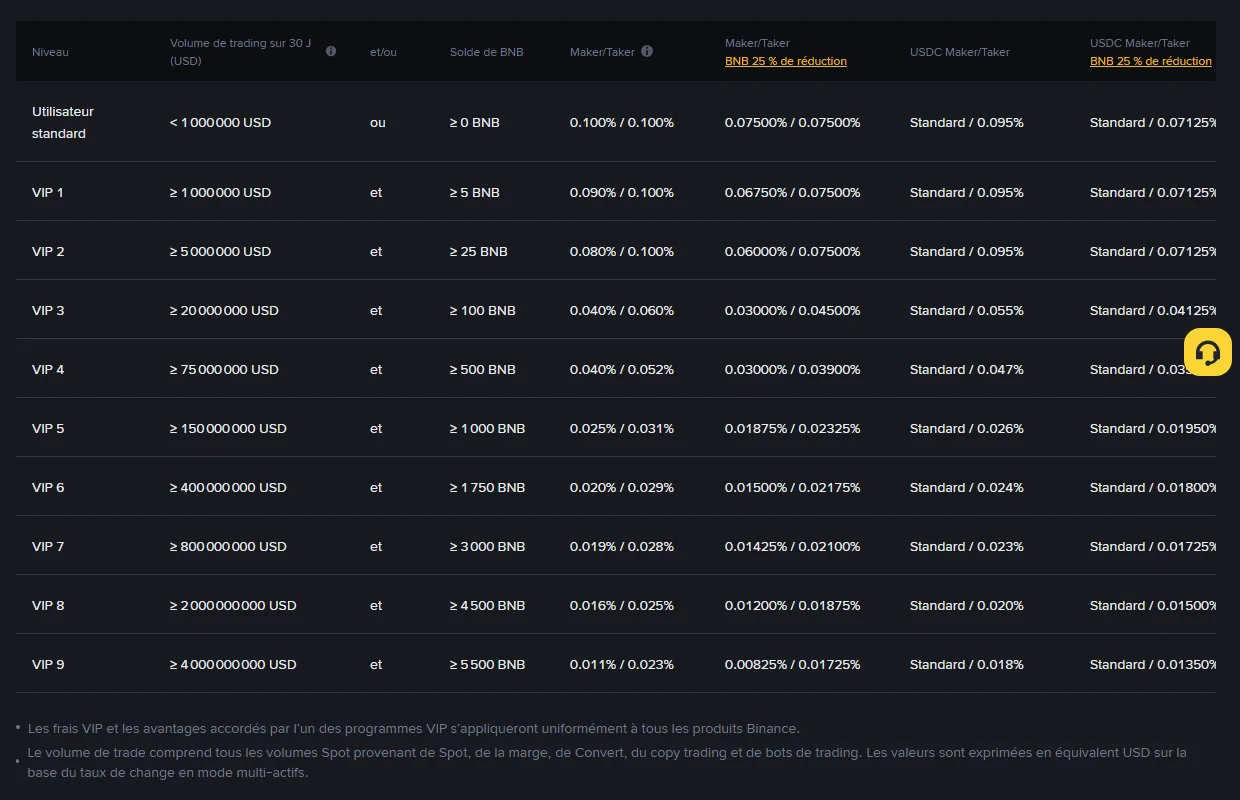Click the ≥ 3 000 BNB balance cell
This screenshot has height=800, width=1240.
(x=487, y=546)
